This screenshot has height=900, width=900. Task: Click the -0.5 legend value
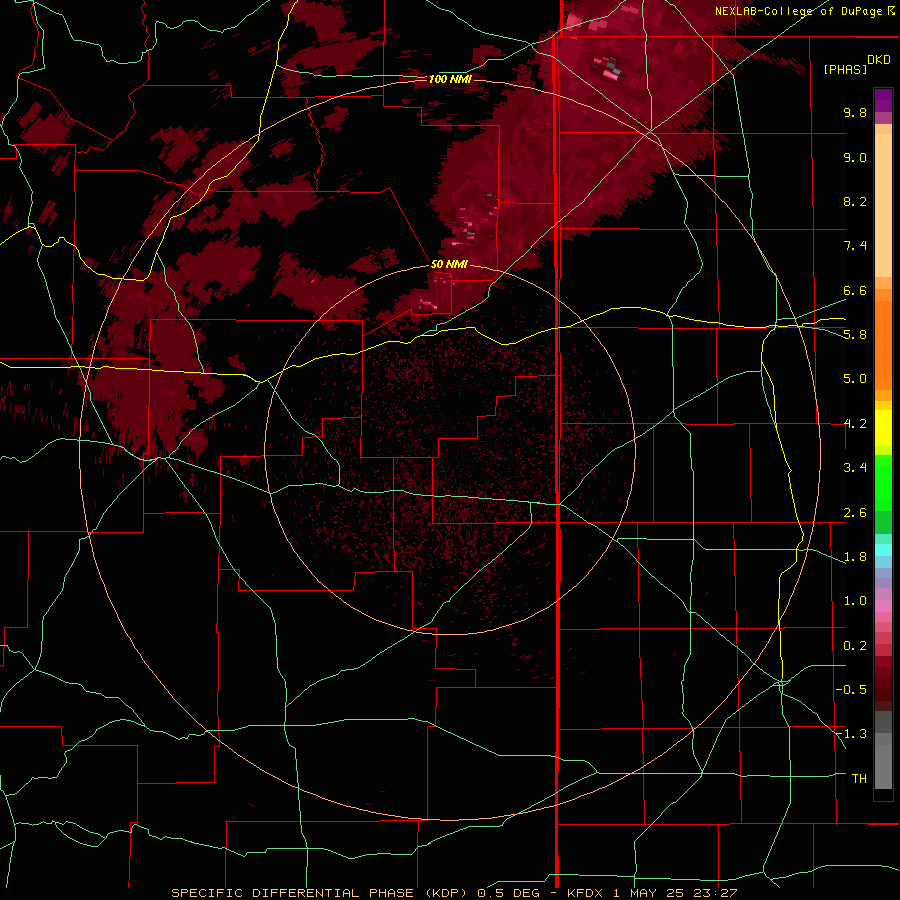tap(851, 690)
